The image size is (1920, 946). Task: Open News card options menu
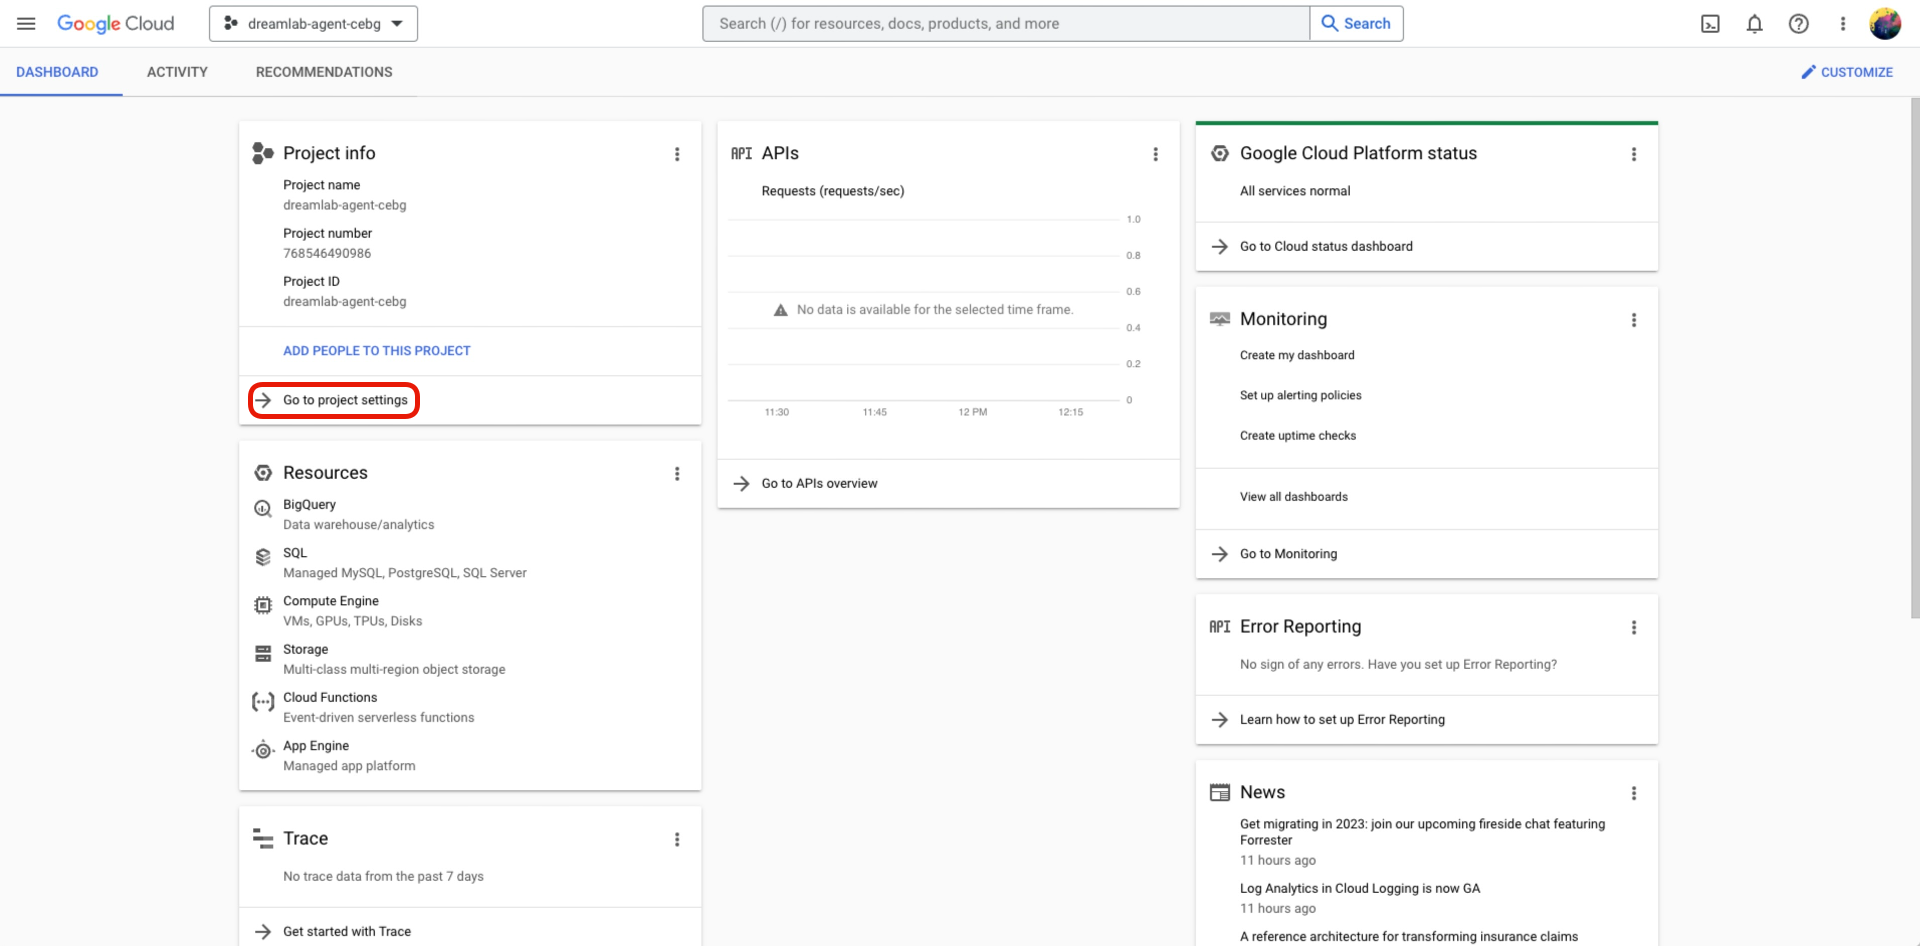click(x=1635, y=793)
